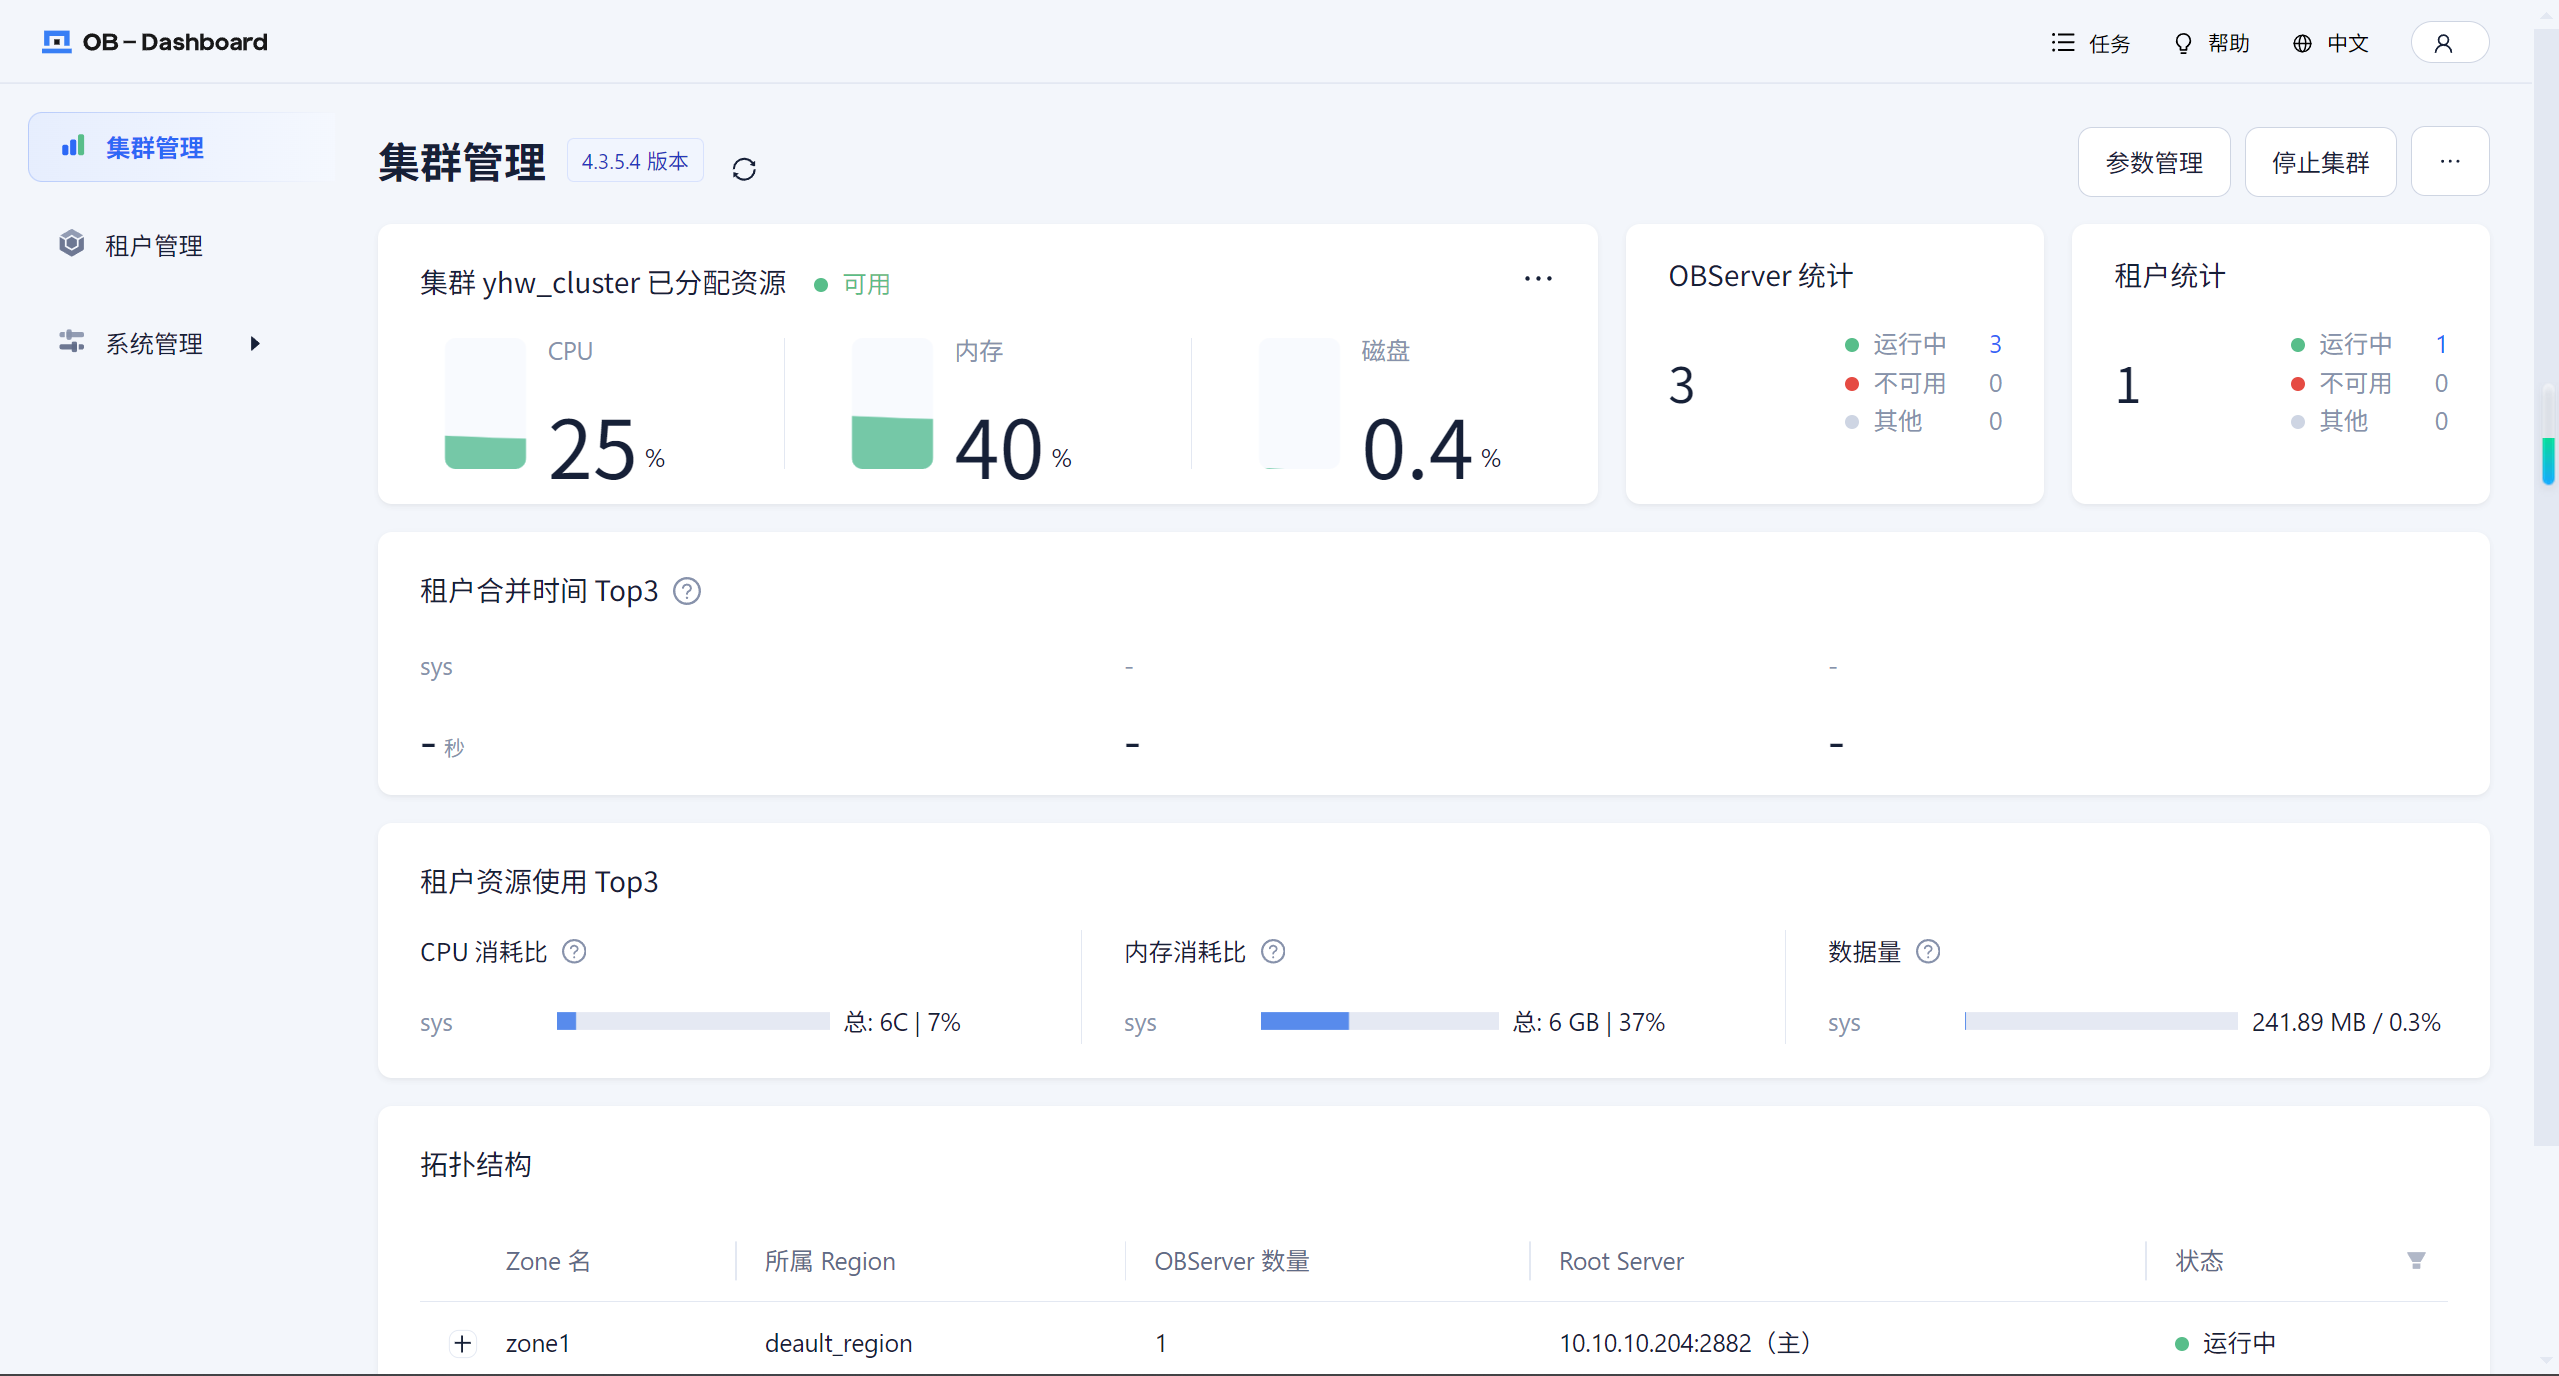Click the 参数管理 button
This screenshot has height=1376, width=2559.
[x=2153, y=162]
